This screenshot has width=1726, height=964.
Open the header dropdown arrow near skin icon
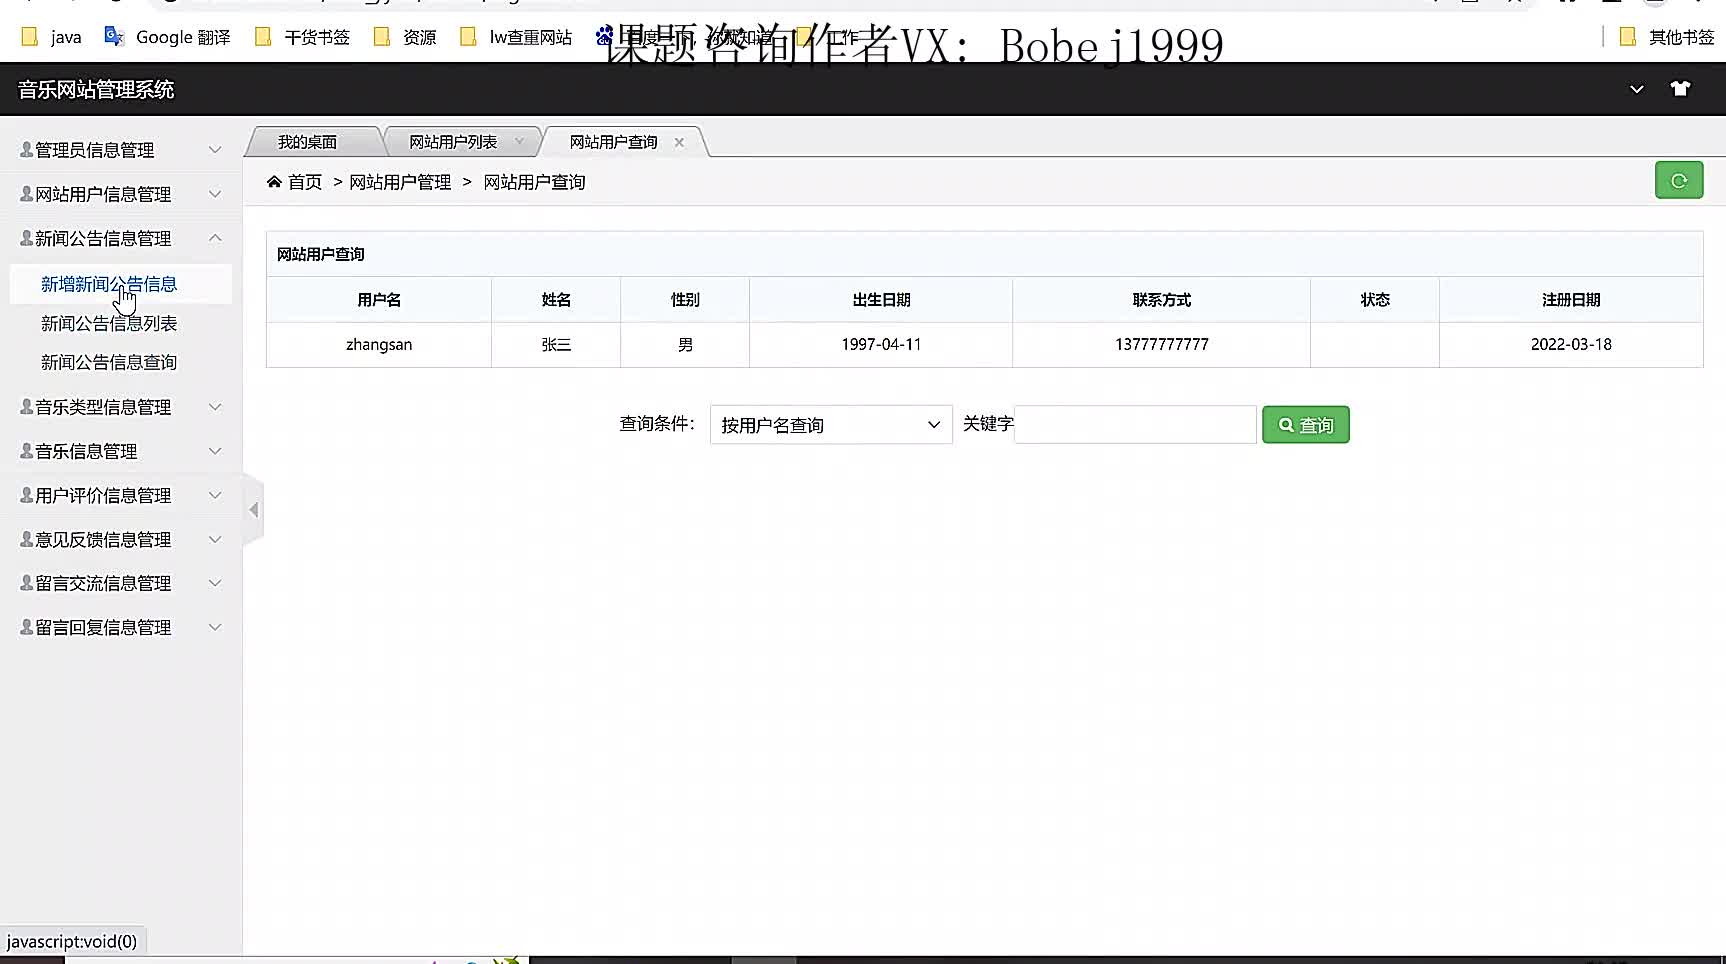(x=1637, y=89)
